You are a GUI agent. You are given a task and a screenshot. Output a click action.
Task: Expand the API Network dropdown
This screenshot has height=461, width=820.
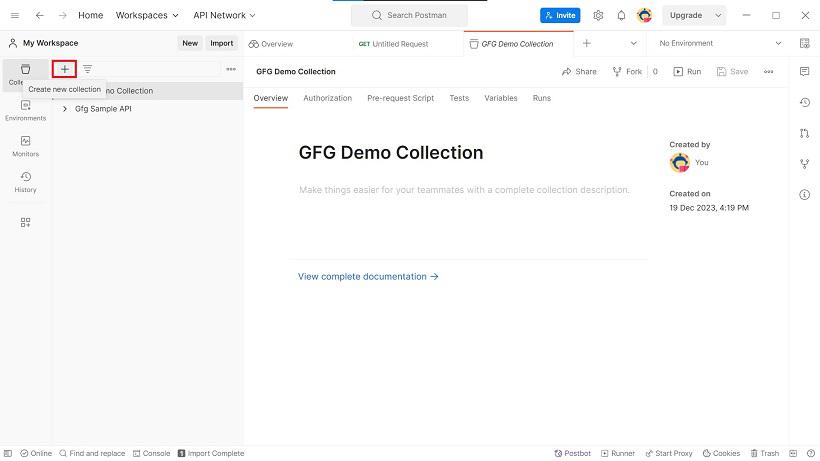coord(224,15)
